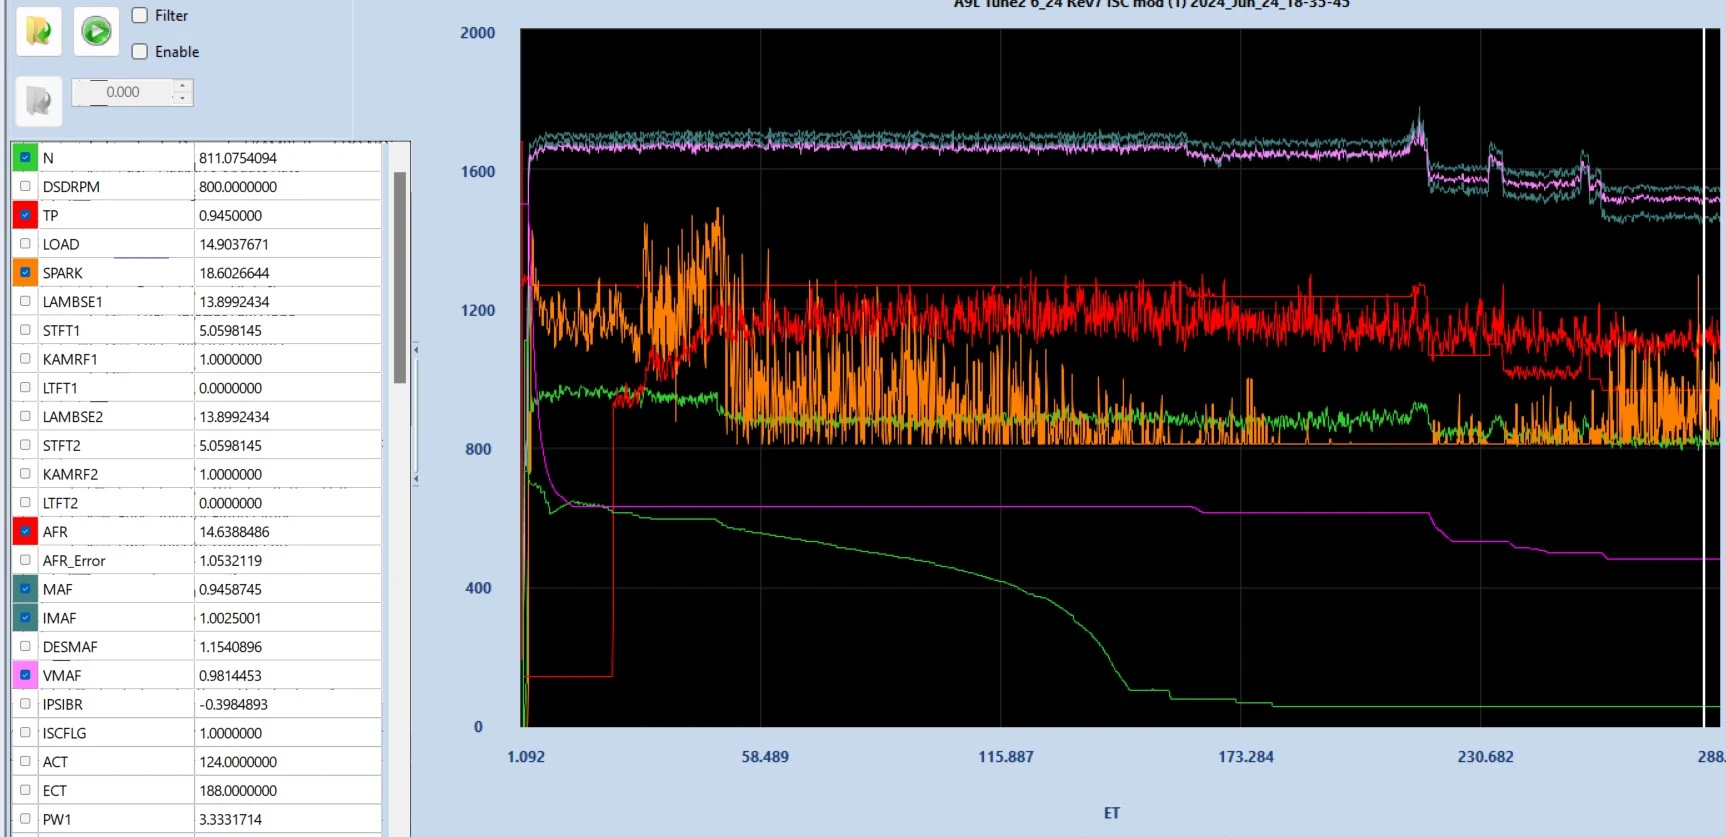Check the LOAD channel box
The width and height of the screenshot is (1726, 837).
(25, 243)
